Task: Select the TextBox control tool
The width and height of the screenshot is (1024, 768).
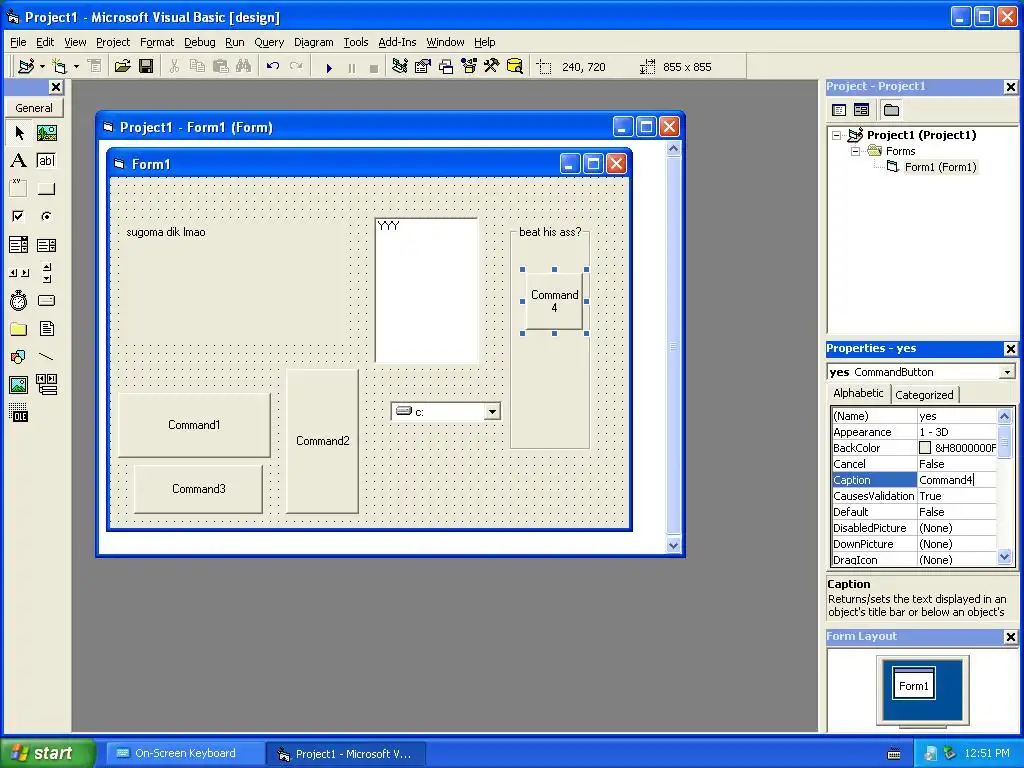Action: pyautogui.click(x=46, y=161)
